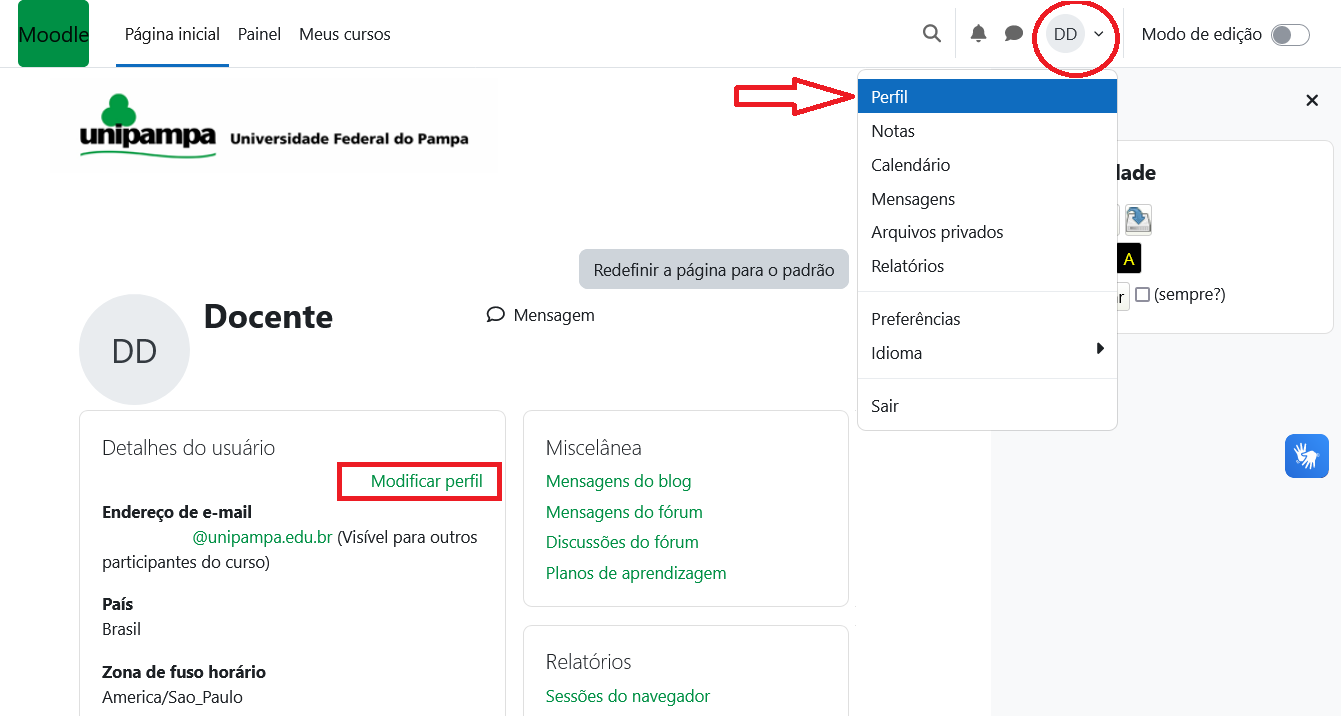1341x716 pixels.
Task: Select the yellow-on-black contrast swatch
Action: pos(1129,260)
